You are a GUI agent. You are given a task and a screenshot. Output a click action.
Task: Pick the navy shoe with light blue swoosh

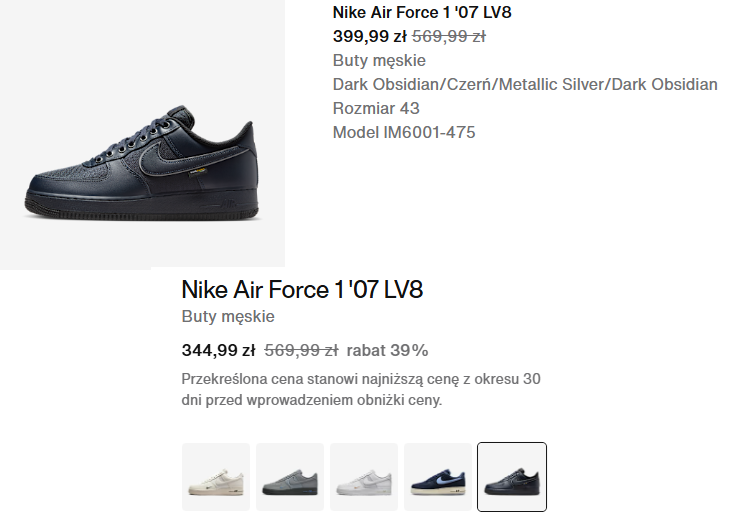click(x=438, y=477)
